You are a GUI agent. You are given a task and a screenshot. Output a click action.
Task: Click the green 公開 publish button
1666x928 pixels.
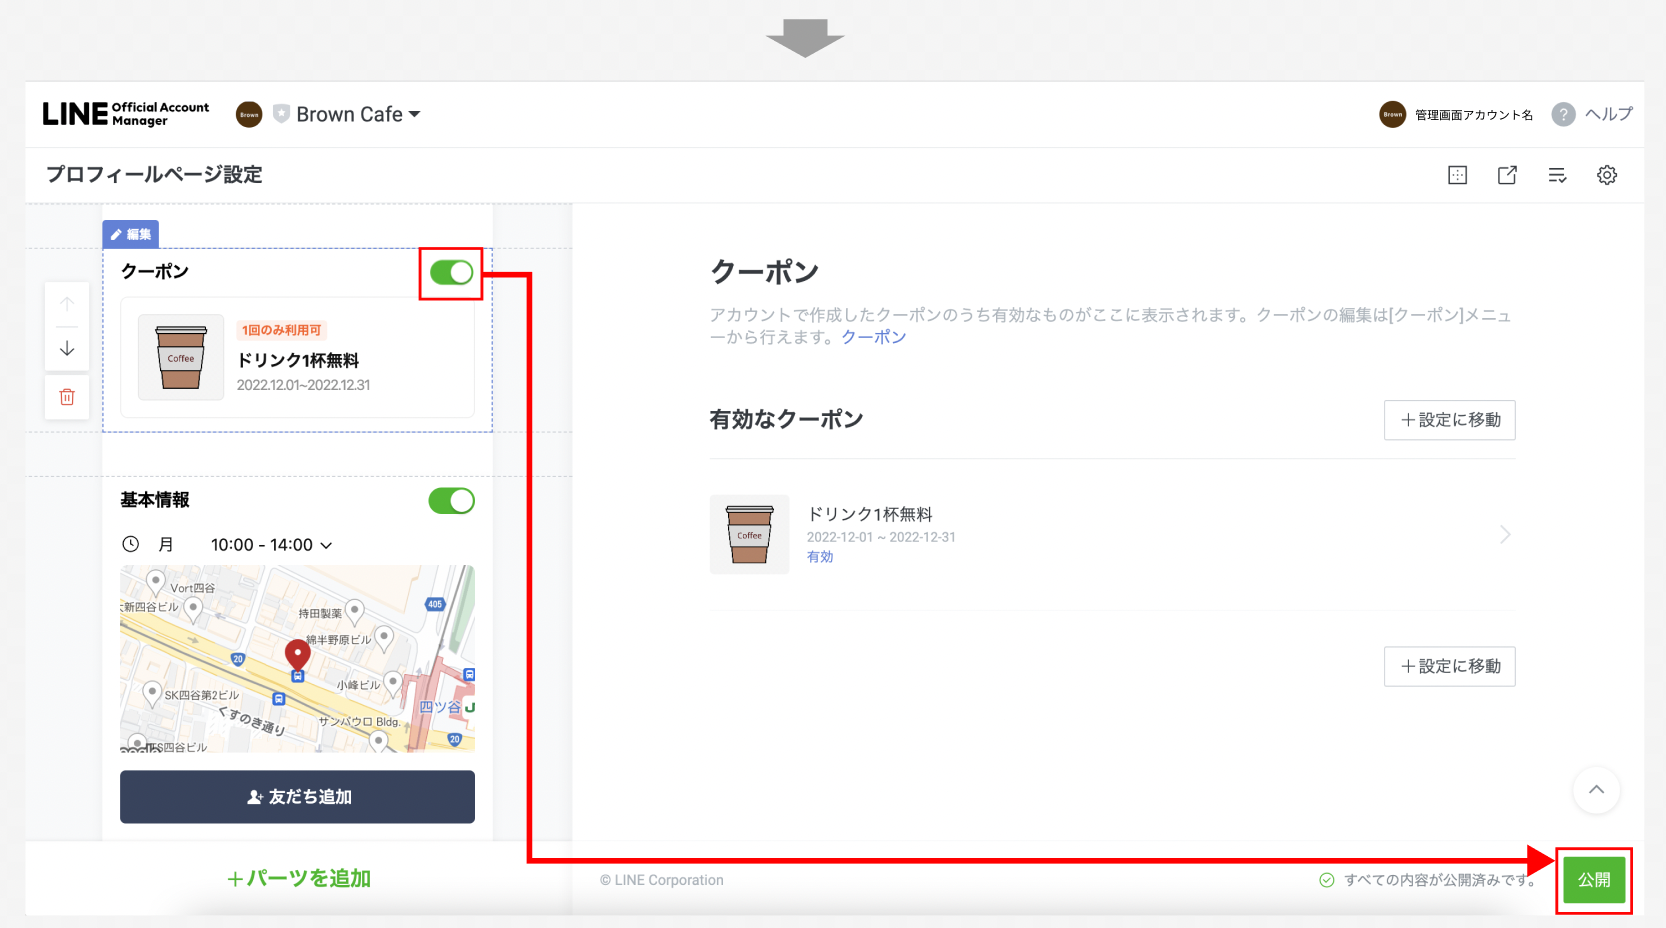tap(1594, 880)
